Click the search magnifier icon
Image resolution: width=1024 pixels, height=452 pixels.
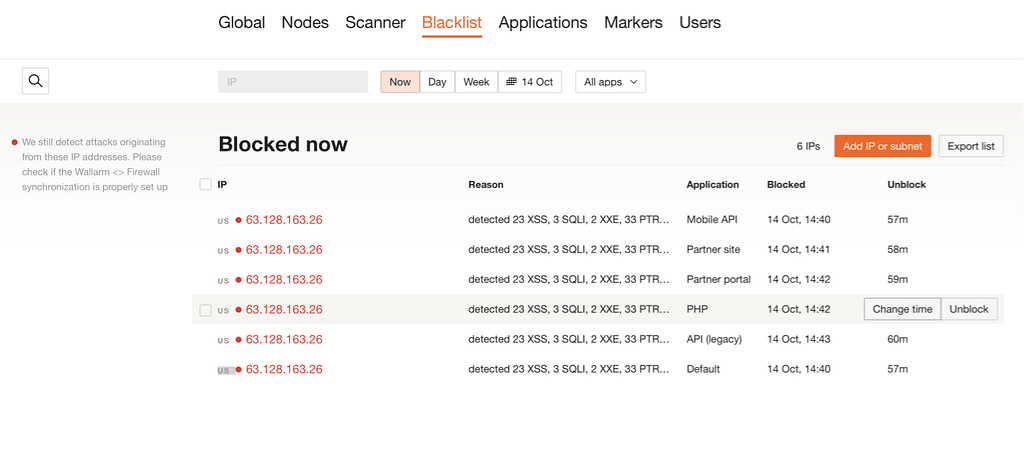click(36, 81)
